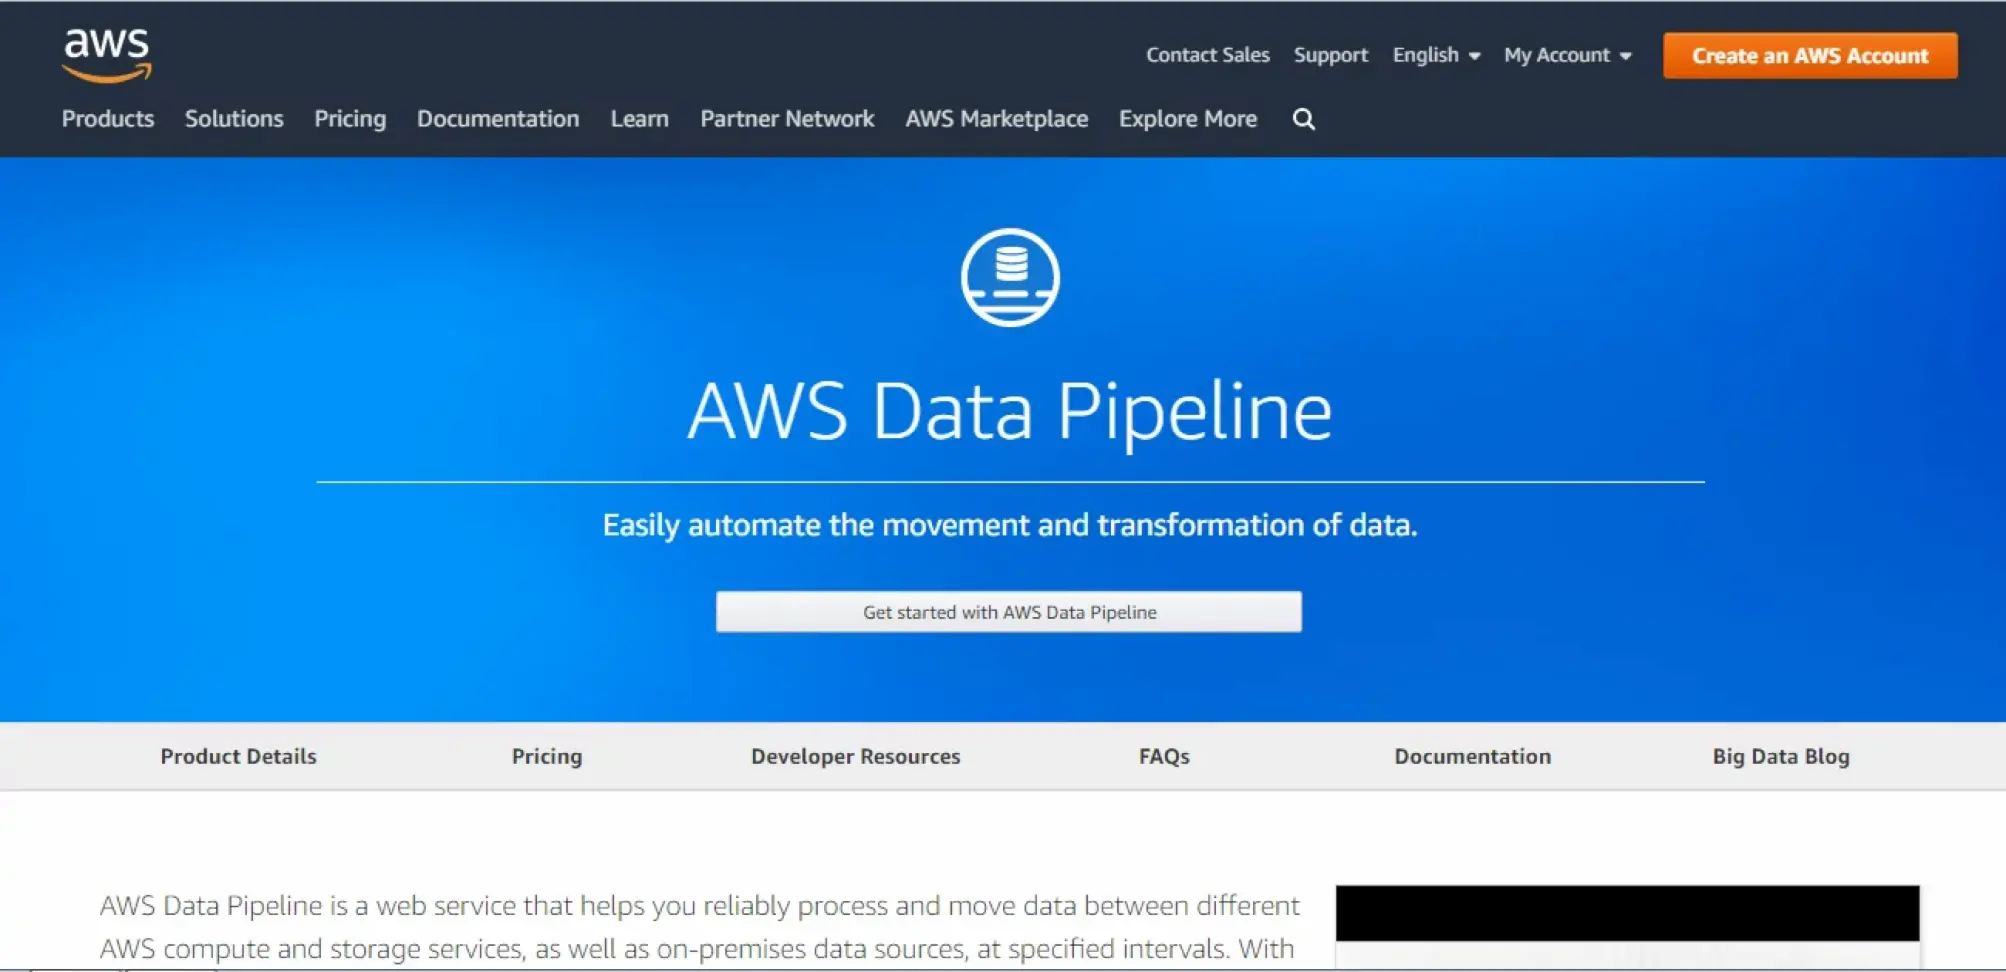The width and height of the screenshot is (2006, 972).
Task: Click Get started with AWS Data Pipeline
Action: tap(1008, 611)
